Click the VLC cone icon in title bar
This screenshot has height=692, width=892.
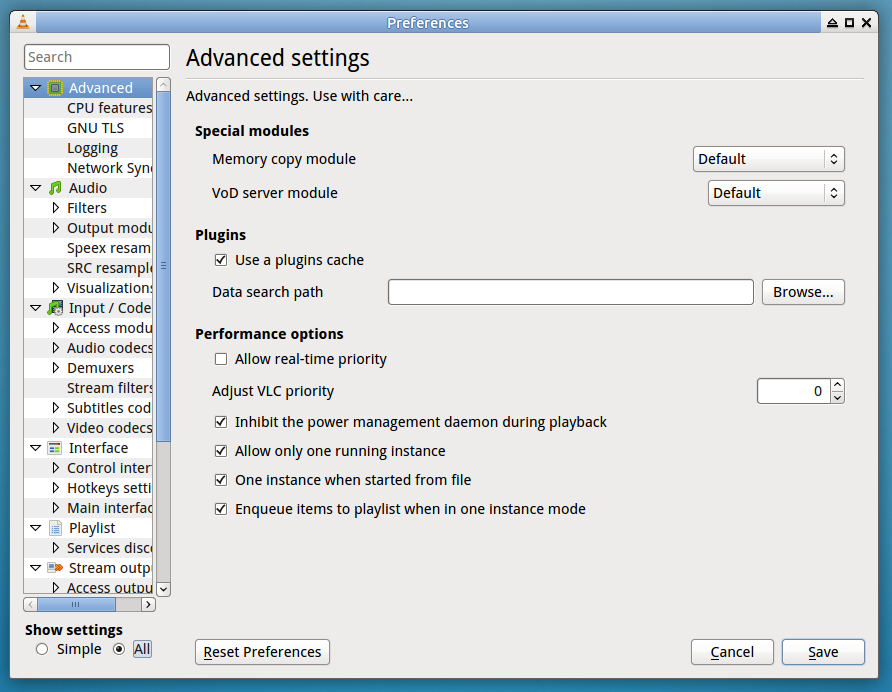point(23,22)
